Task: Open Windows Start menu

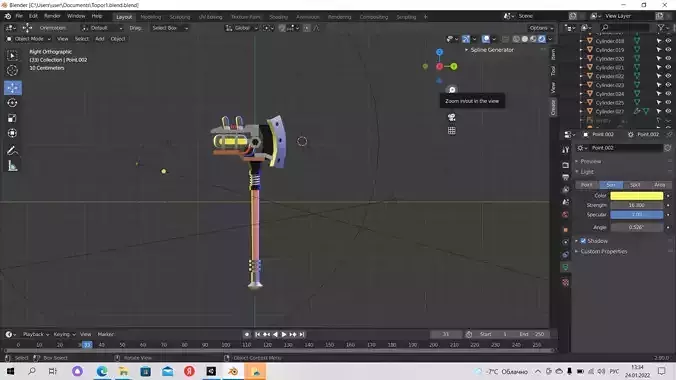Action: click(10, 371)
